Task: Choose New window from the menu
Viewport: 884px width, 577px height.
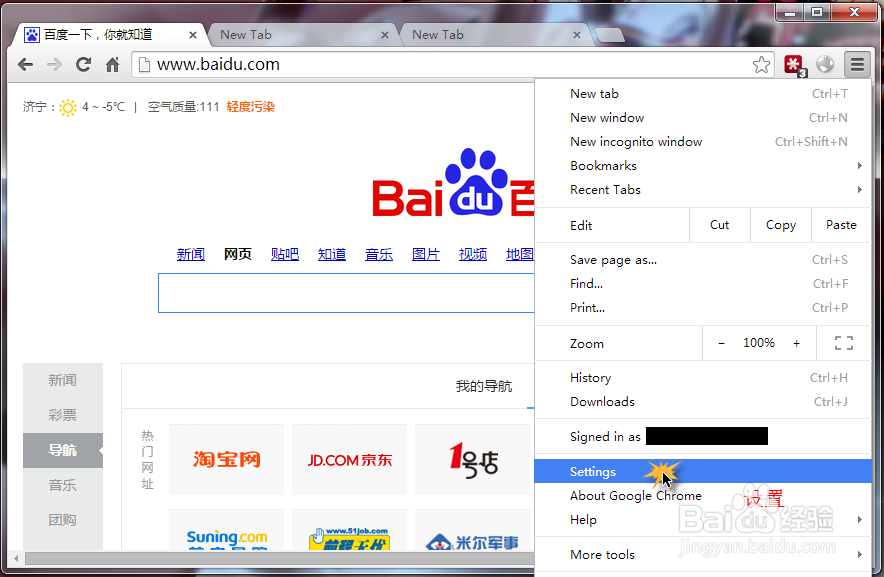Action: tap(702, 117)
